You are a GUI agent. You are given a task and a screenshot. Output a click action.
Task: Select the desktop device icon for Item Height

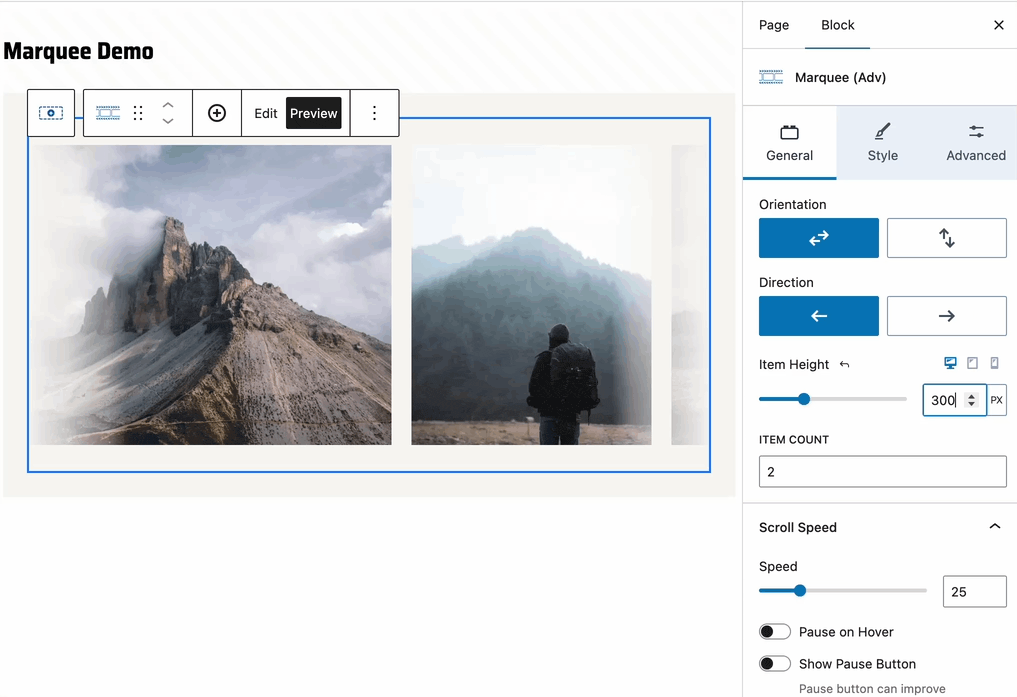(x=950, y=364)
